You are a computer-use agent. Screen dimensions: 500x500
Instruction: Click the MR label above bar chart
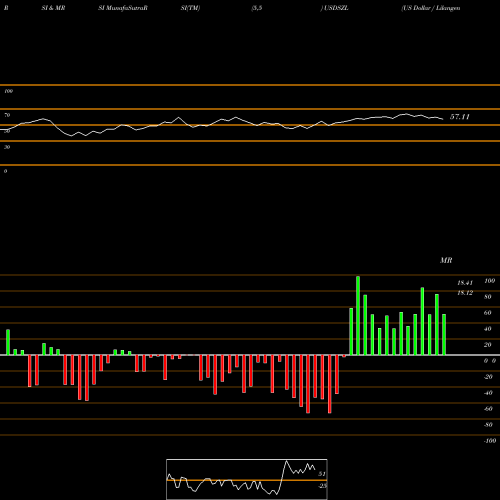(x=446, y=260)
